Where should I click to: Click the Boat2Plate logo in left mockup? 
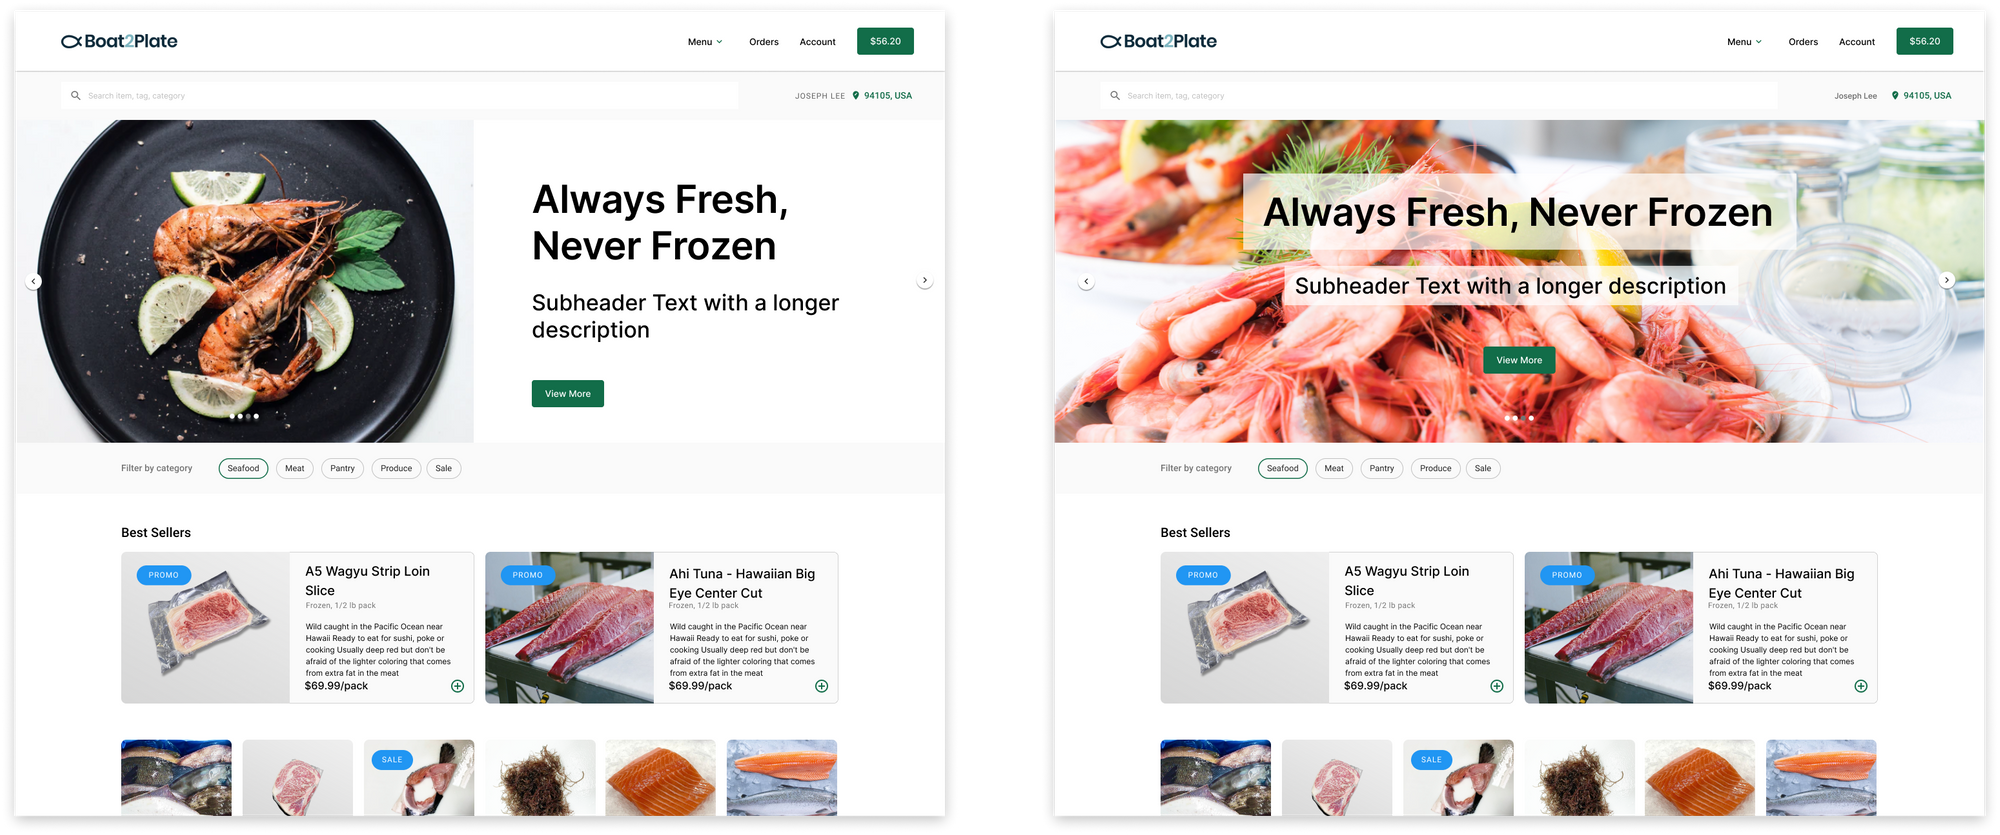pos(119,41)
